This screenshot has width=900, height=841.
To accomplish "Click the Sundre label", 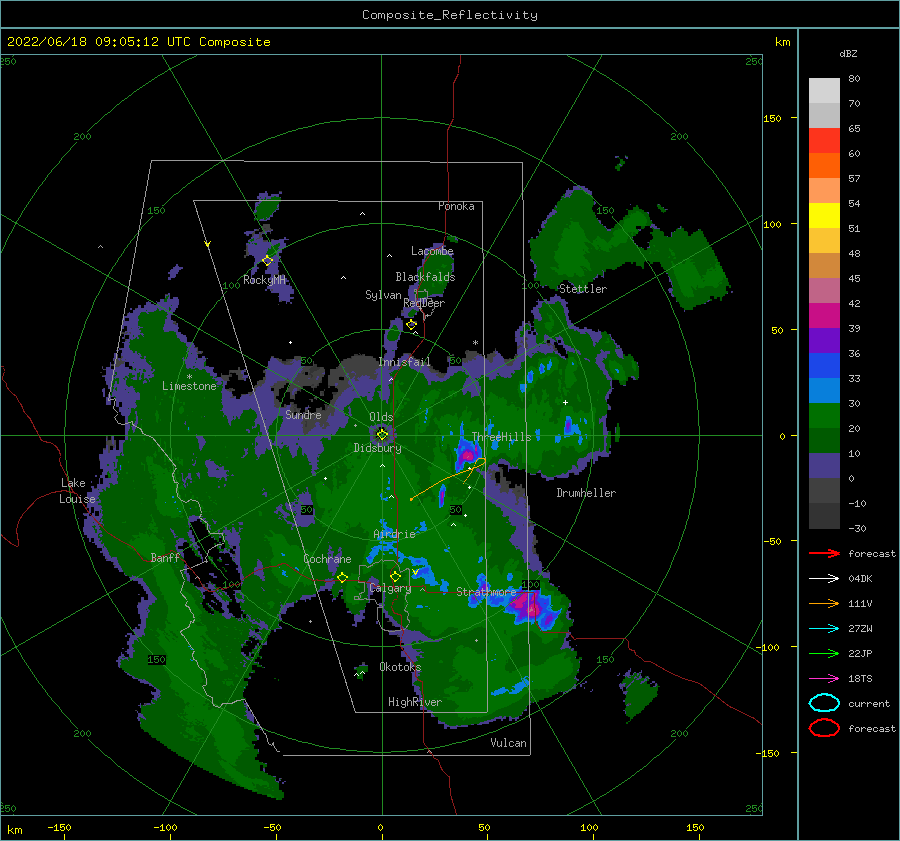I will click(x=303, y=414).
